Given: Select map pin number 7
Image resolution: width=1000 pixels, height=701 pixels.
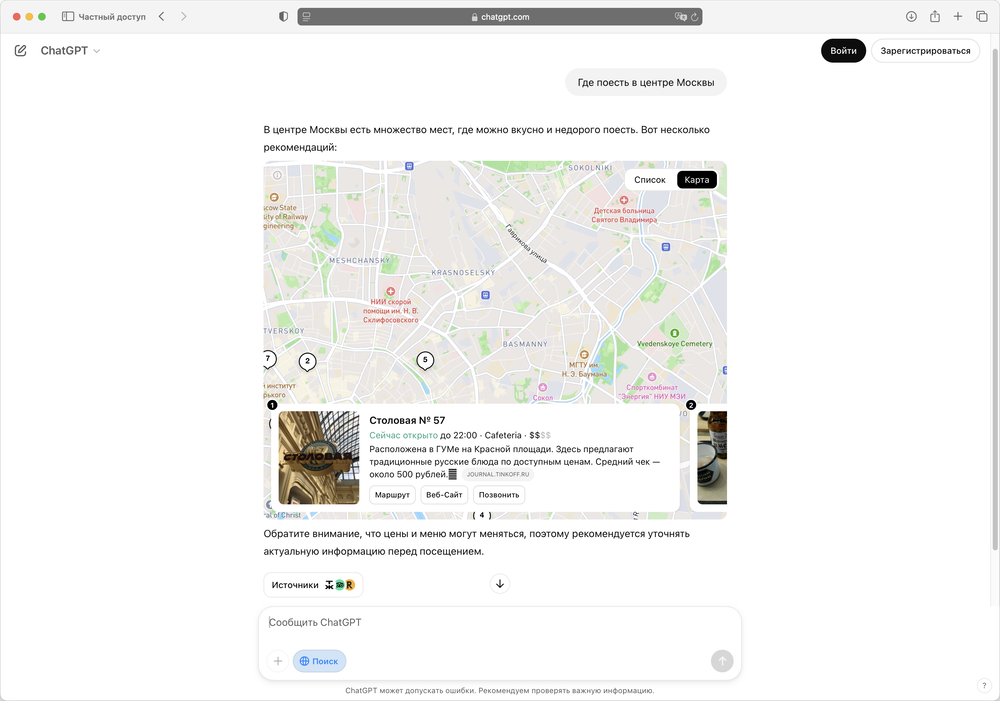Looking at the screenshot, I should 268,360.
